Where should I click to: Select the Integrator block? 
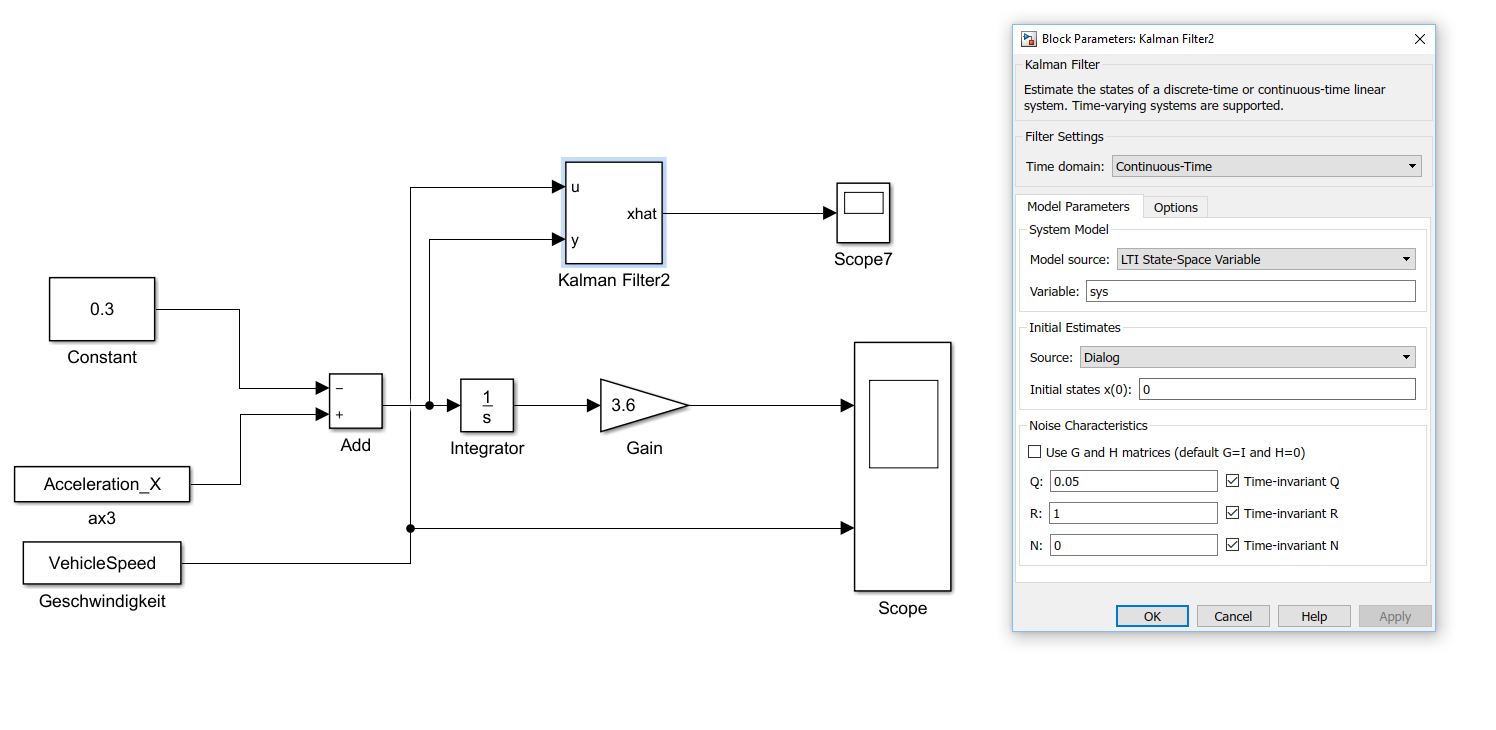pyautogui.click(x=487, y=405)
